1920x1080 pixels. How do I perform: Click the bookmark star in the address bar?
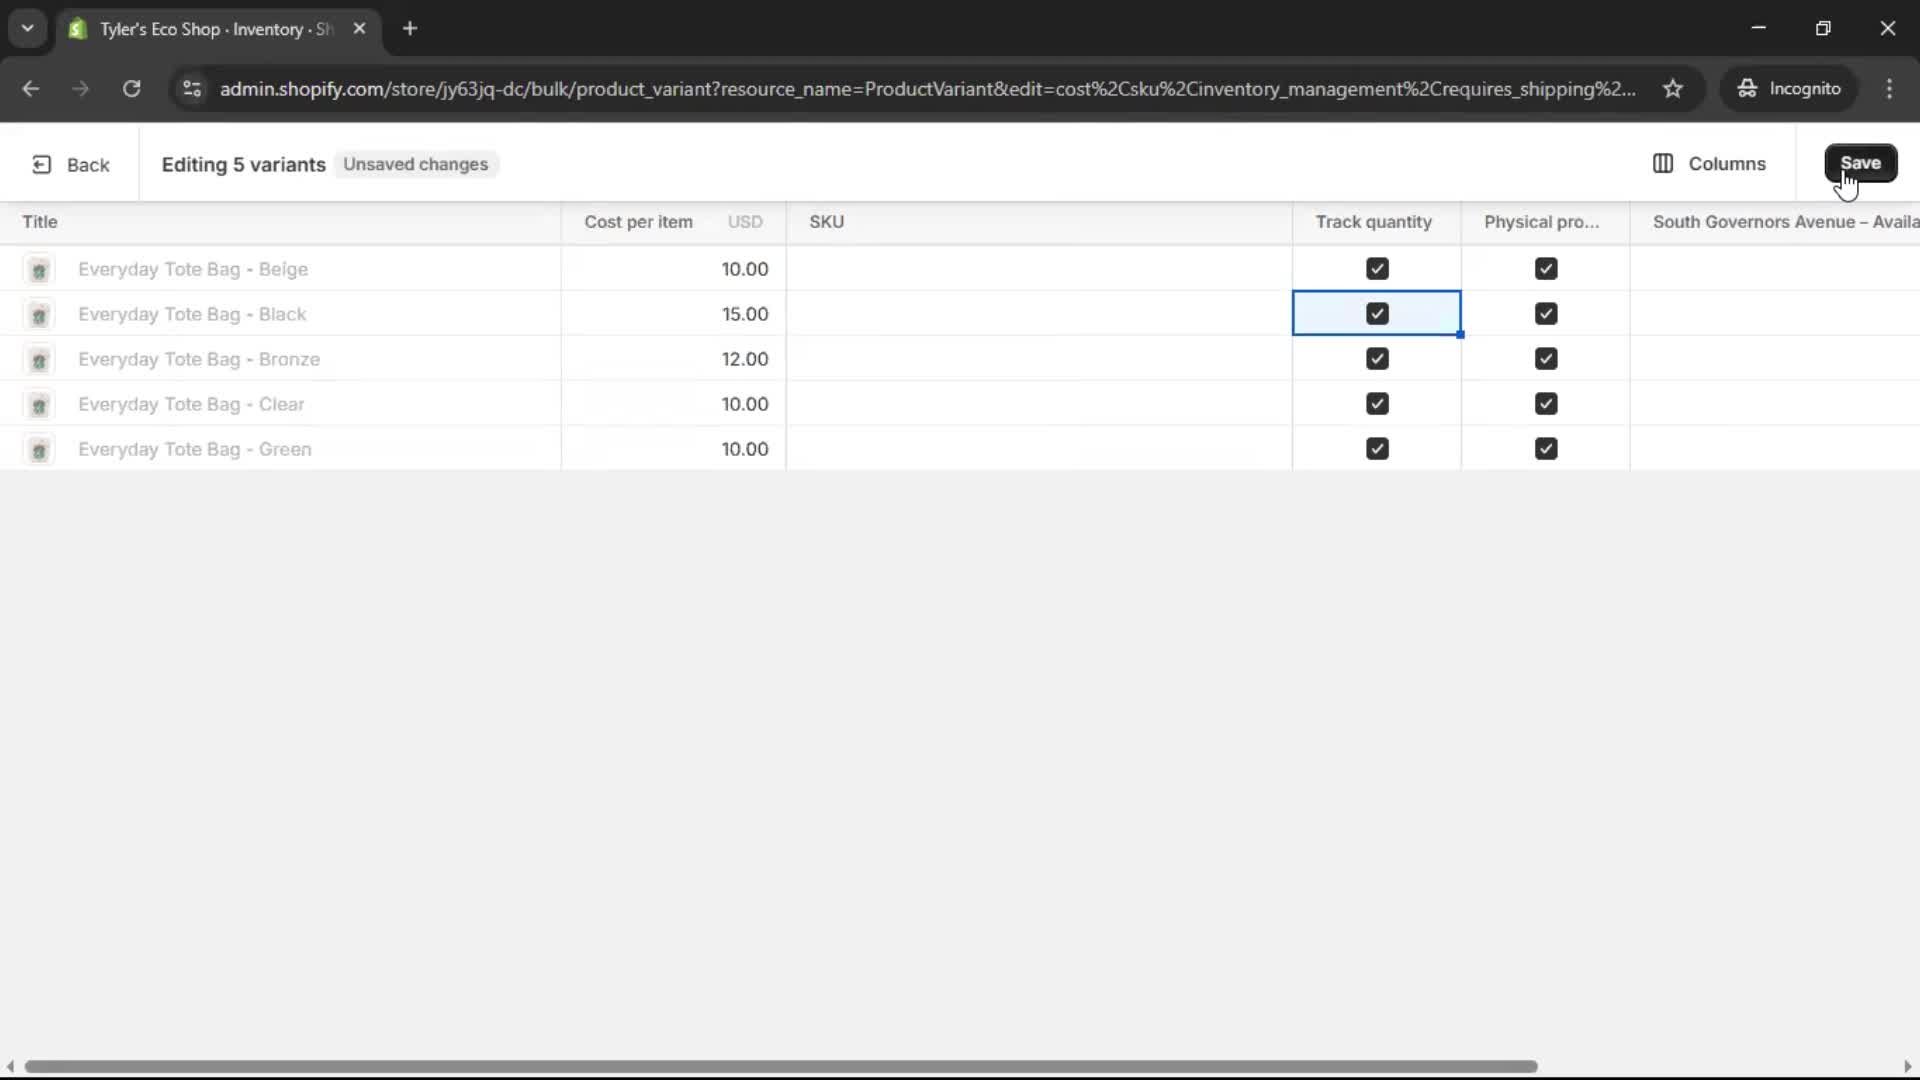1674,89
